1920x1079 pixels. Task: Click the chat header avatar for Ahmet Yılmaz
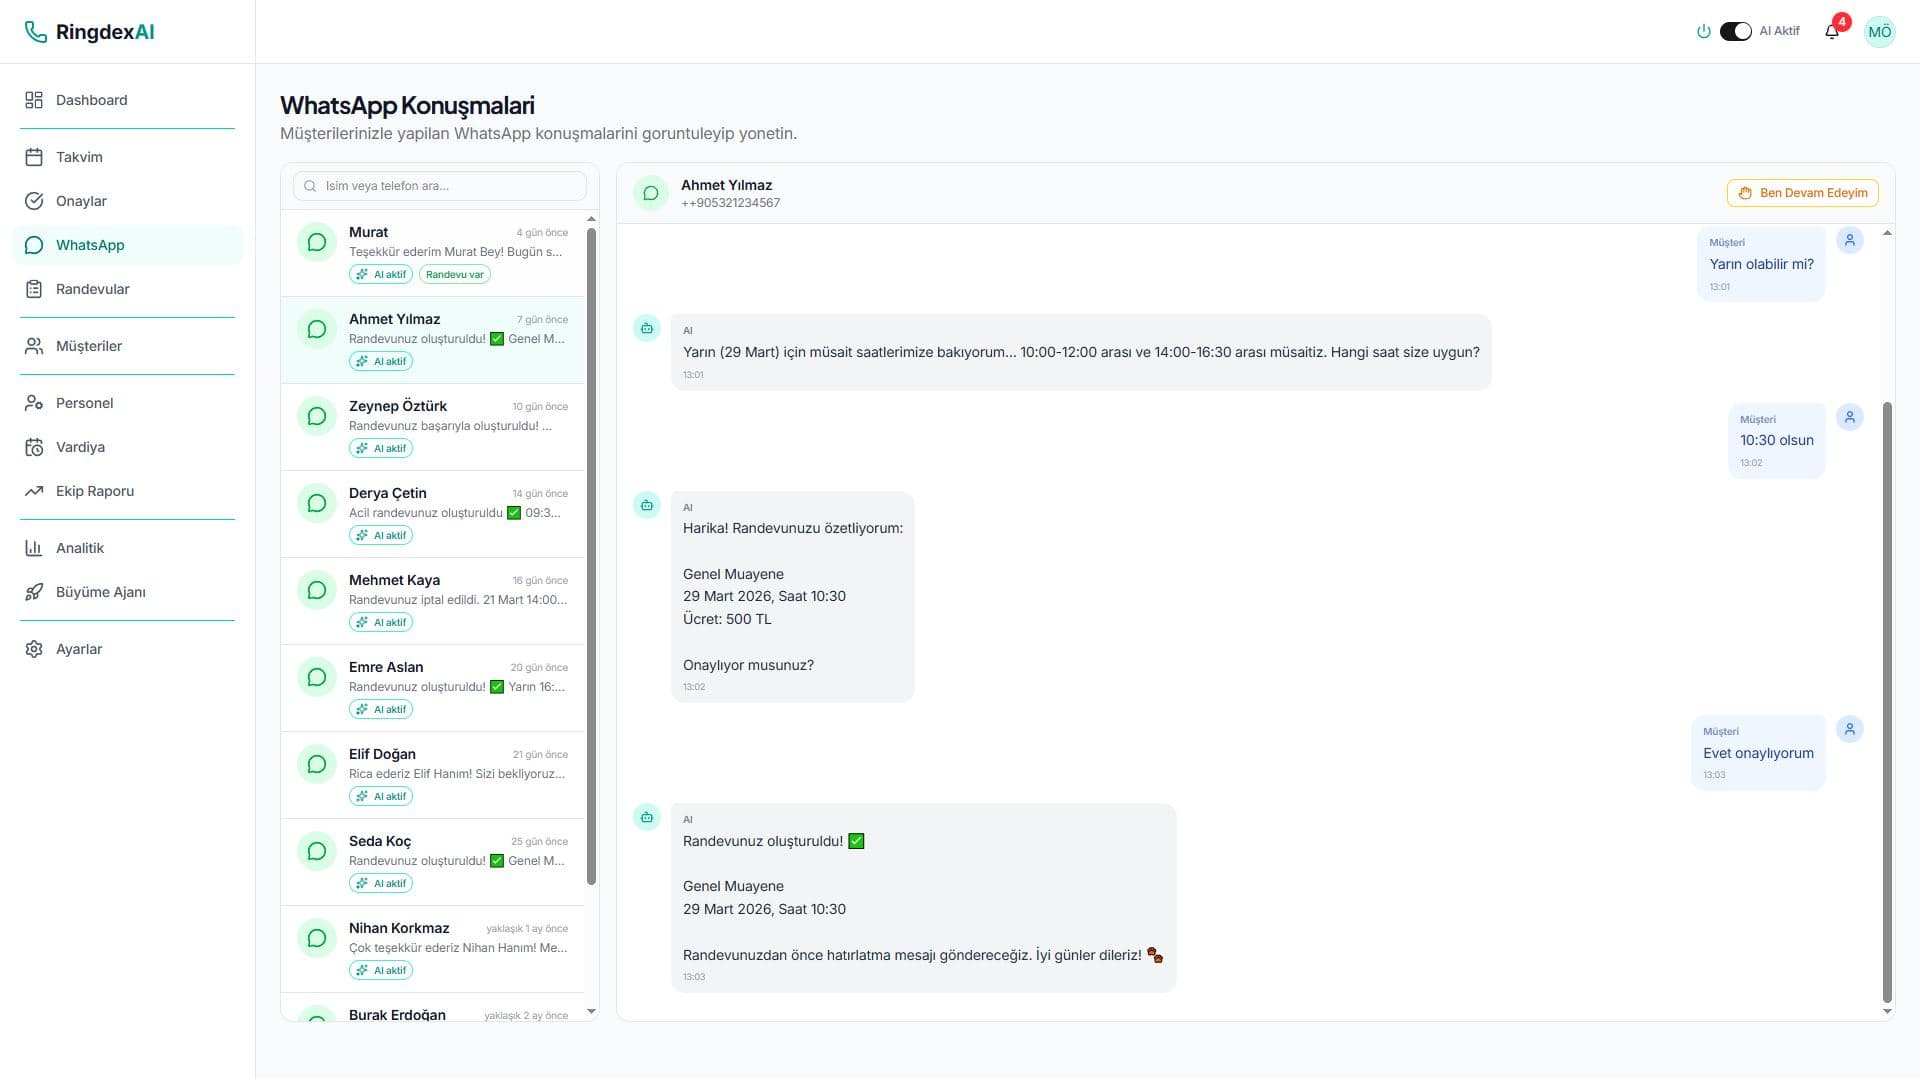pos(651,193)
